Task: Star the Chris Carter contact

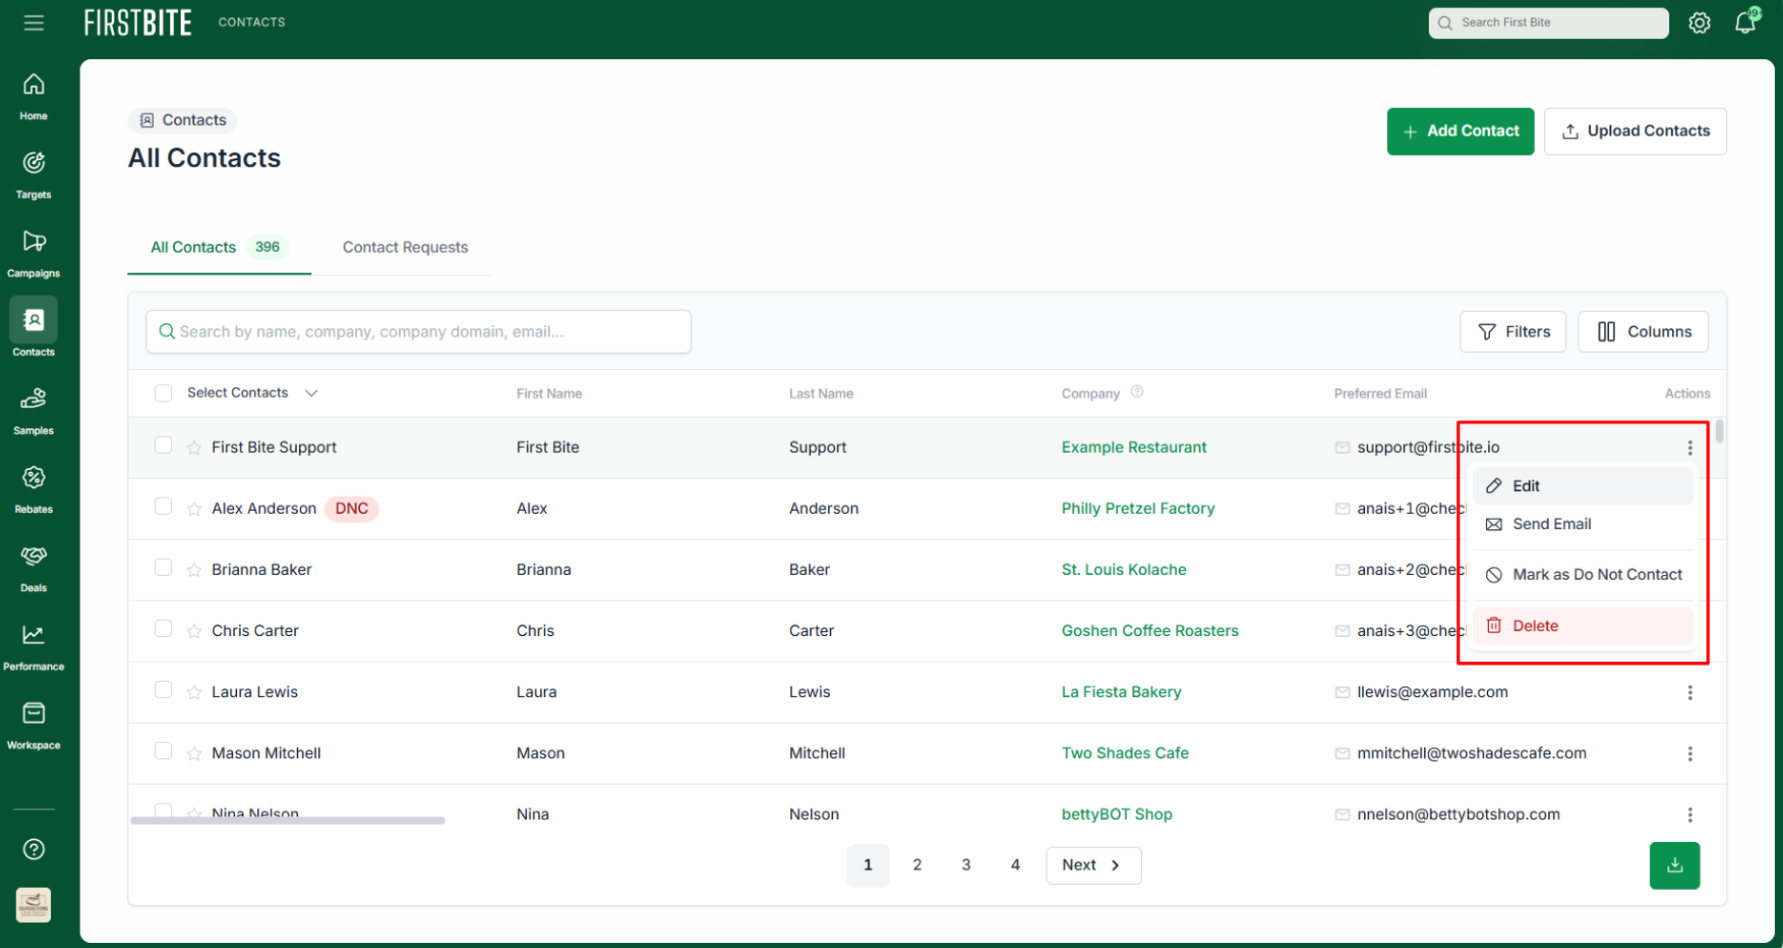Action: (194, 631)
